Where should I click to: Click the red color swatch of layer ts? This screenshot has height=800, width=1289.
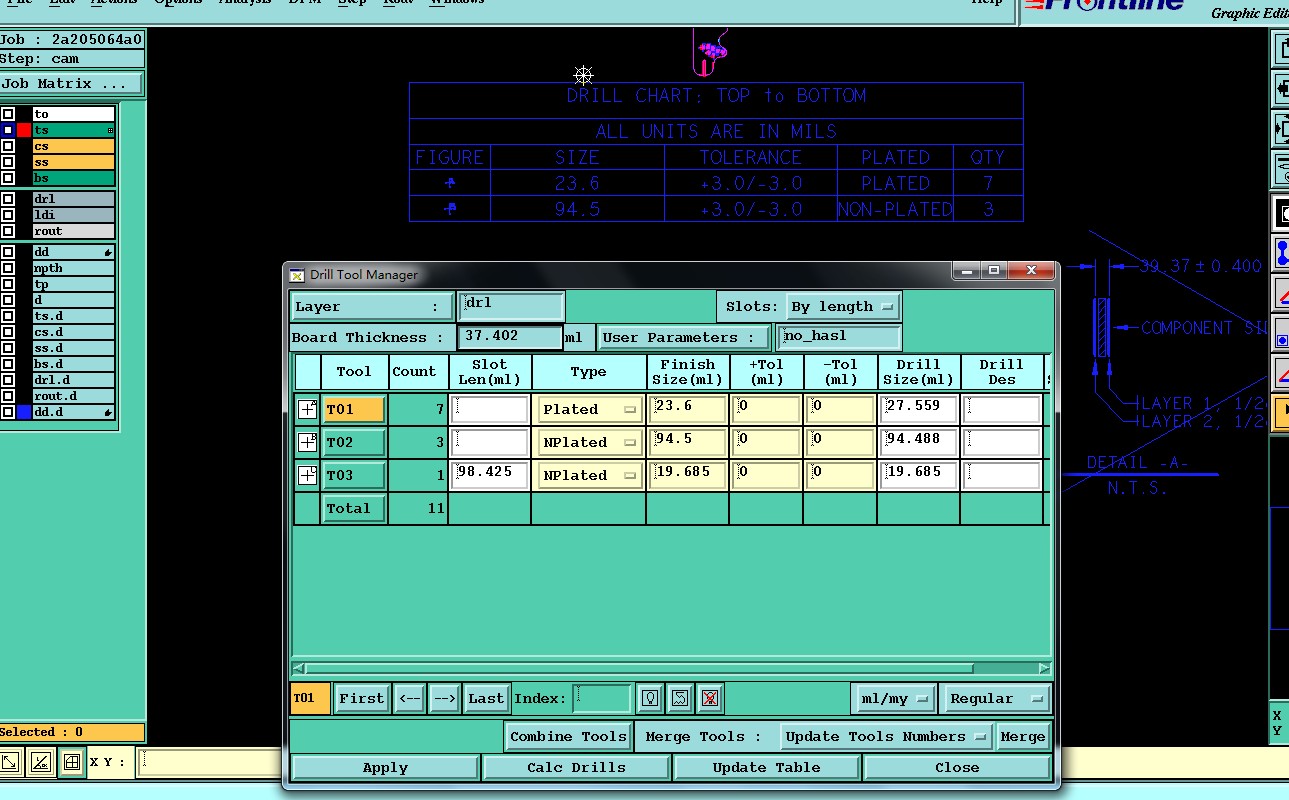tap(24, 130)
